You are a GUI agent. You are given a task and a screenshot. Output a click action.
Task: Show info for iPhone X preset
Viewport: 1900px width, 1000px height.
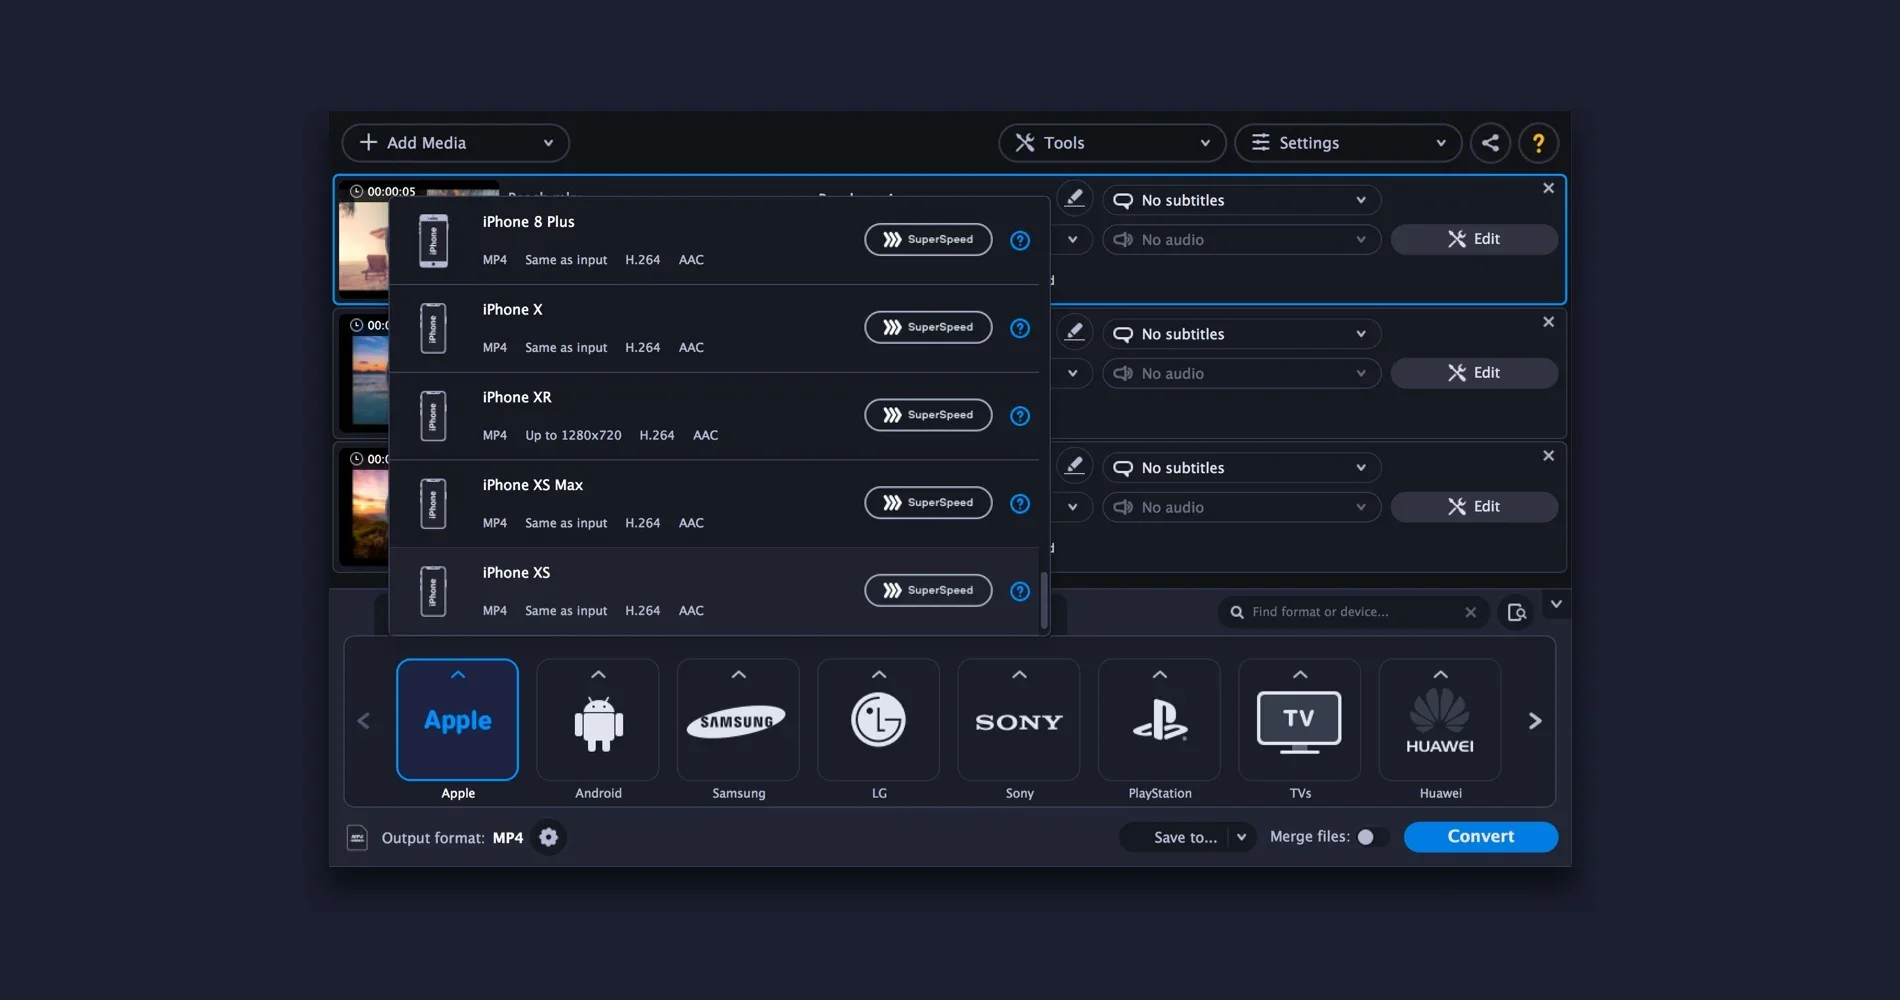pos(1020,328)
